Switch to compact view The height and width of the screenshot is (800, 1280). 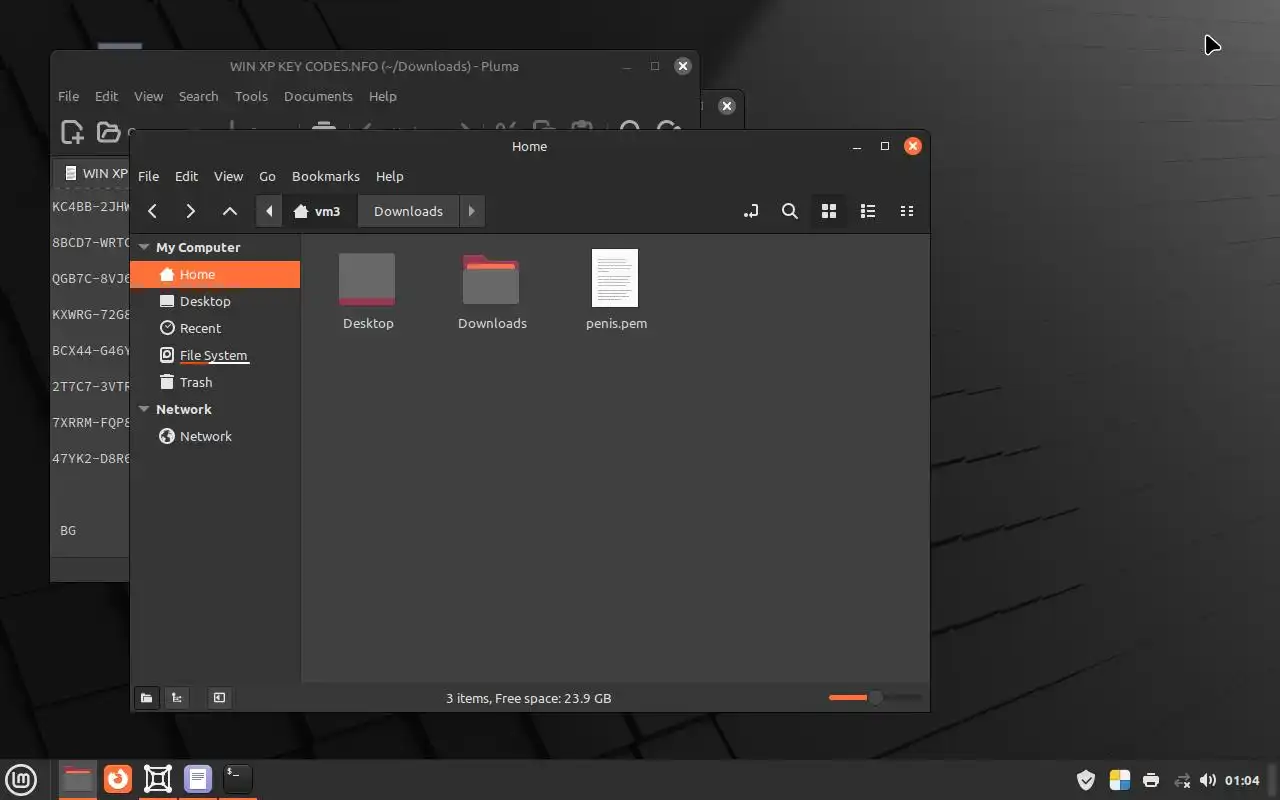point(906,211)
